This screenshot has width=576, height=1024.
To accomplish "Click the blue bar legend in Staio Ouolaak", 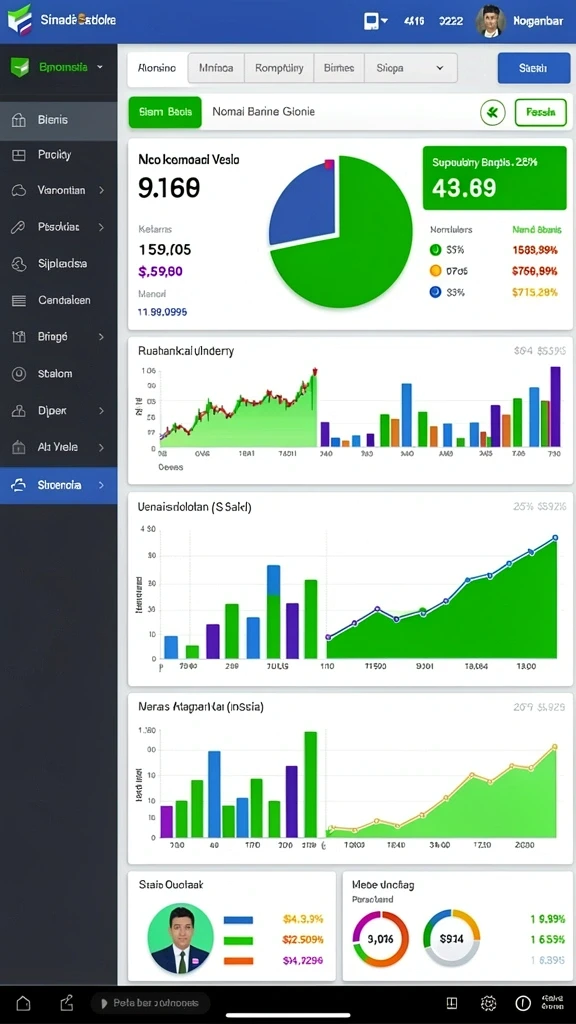I will click(x=238, y=919).
